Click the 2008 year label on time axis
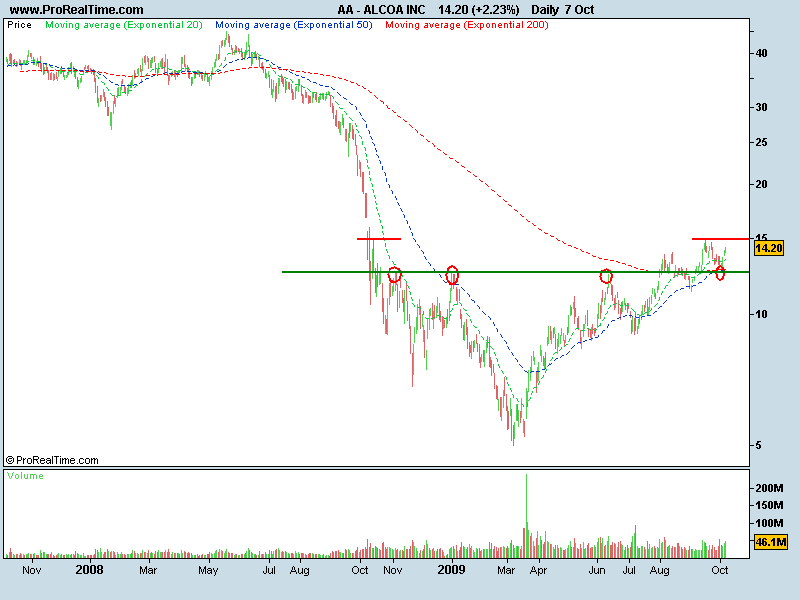The width and height of the screenshot is (800, 600). 89,569
